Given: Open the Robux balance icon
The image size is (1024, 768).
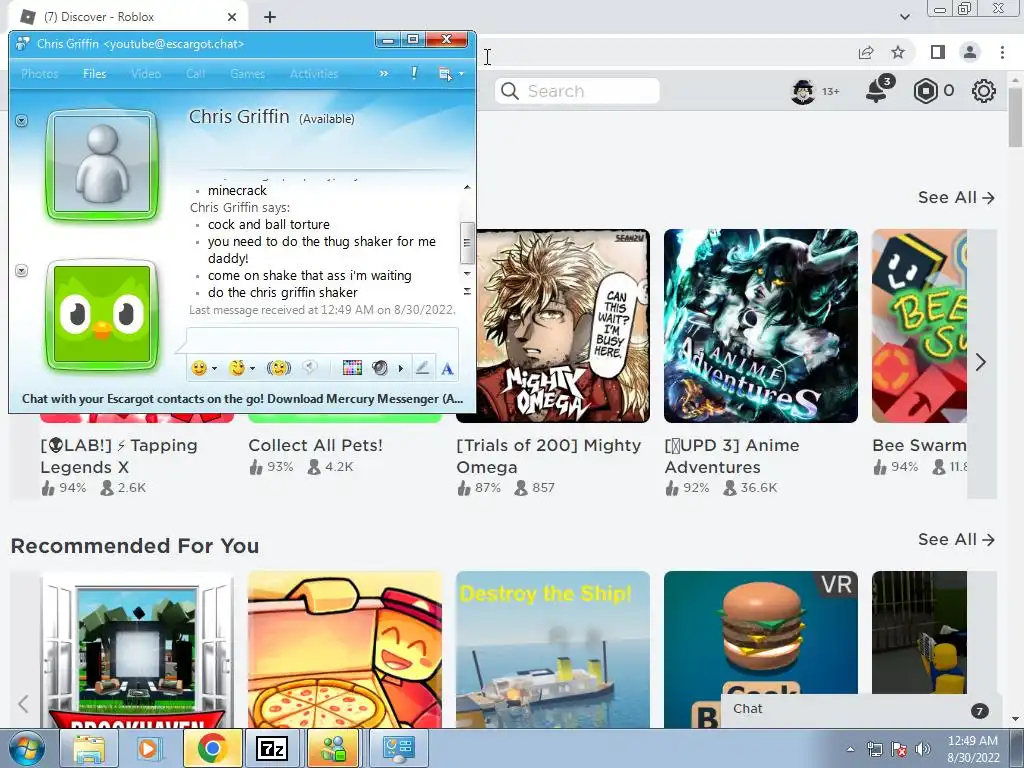Looking at the screenshot, I should (x=925, y=91).
